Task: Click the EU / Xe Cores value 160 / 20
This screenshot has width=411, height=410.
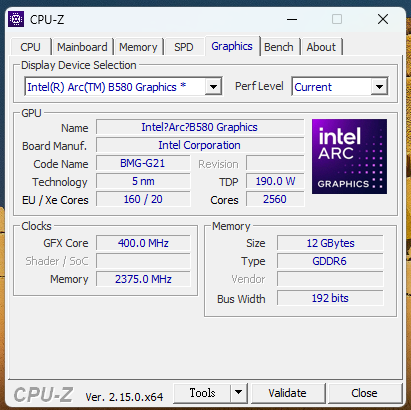Action: tap(143, 199)
